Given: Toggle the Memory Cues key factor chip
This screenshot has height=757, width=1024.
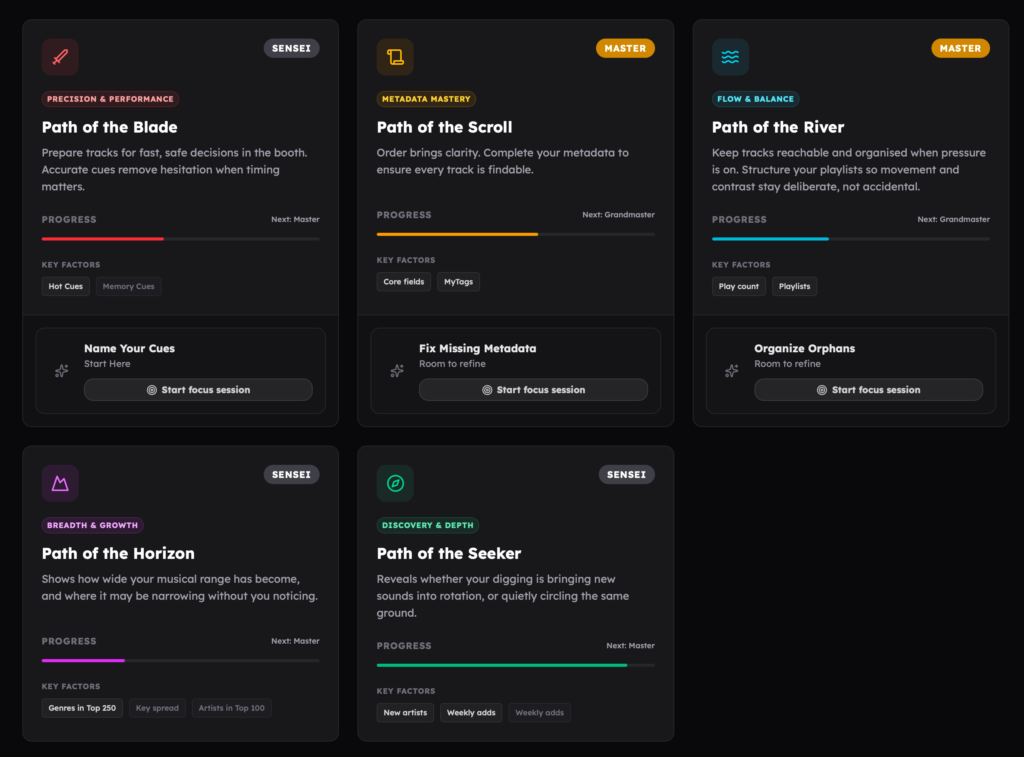Looking at the screenshot, I should click(128, 287).
